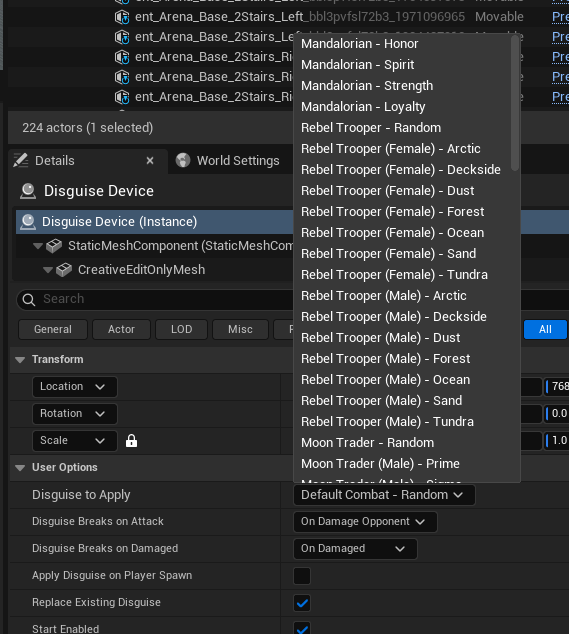The image size is (569, 634).
Task: Filter properties by Actor
Action: point(121,330)
